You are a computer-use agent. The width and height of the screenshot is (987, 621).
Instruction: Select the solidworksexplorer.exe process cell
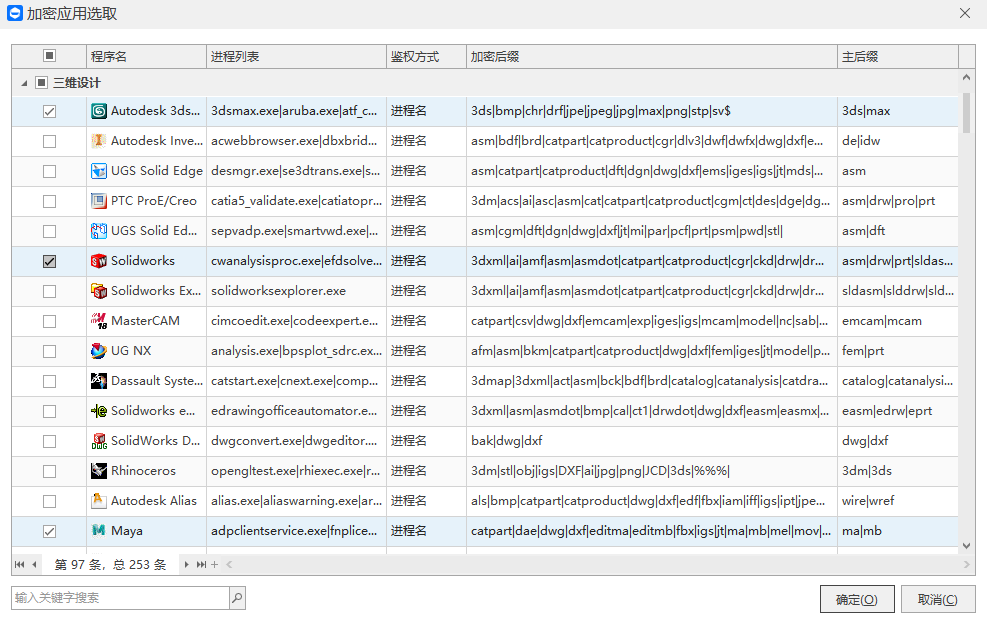(296, 291)
